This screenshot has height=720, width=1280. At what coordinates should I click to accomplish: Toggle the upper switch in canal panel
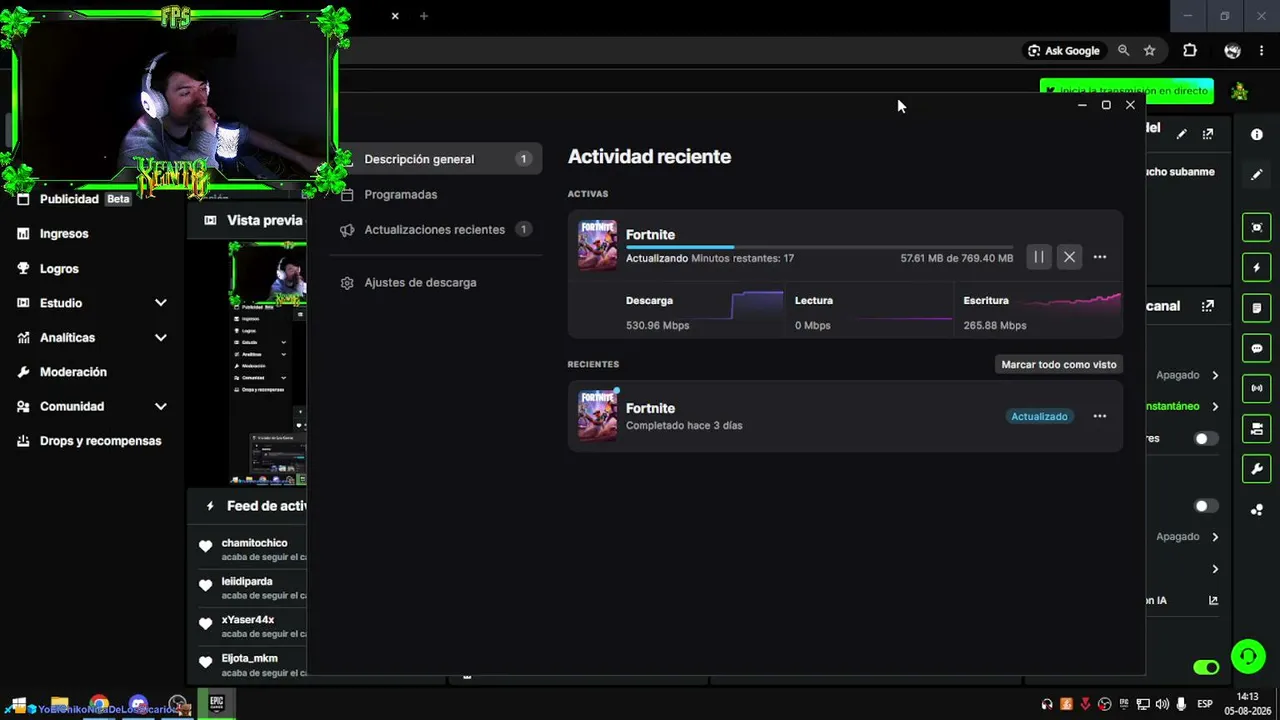(1207, 438)
